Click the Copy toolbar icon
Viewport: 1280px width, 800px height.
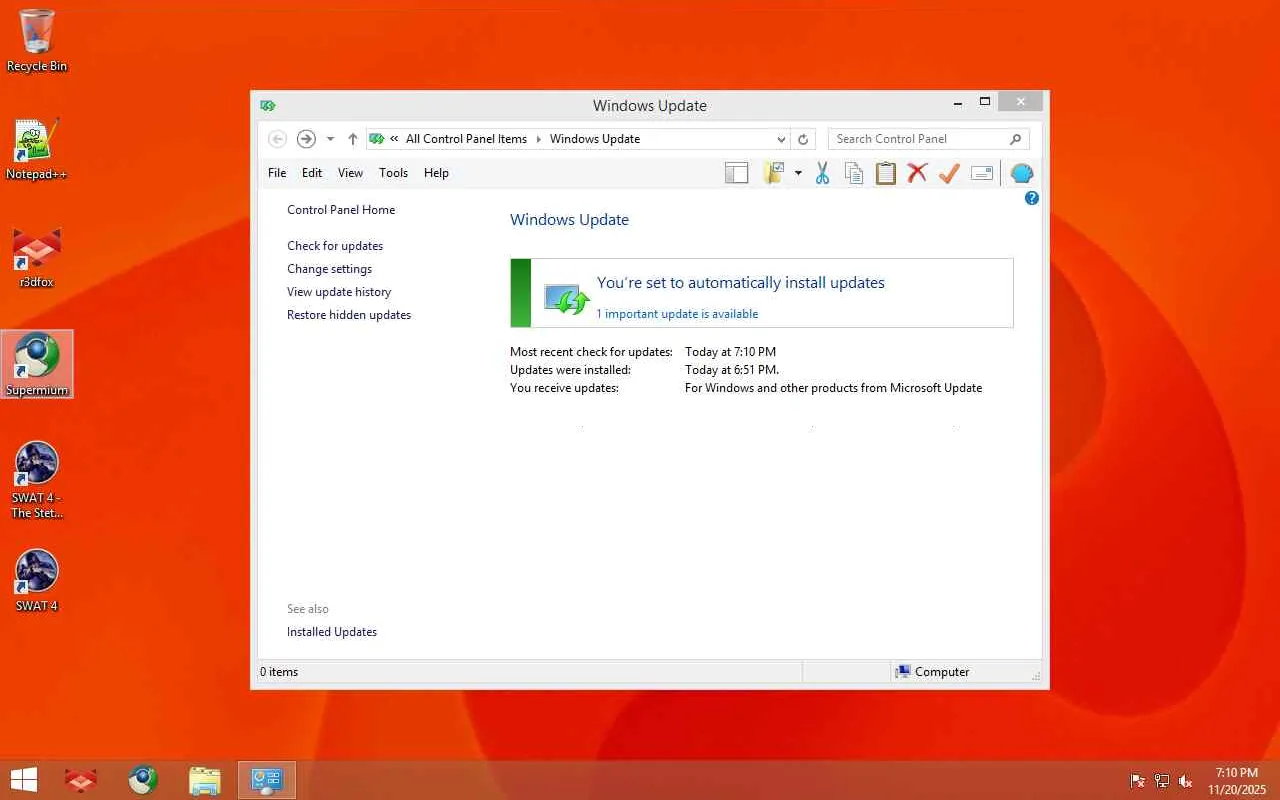coord(854,173)
